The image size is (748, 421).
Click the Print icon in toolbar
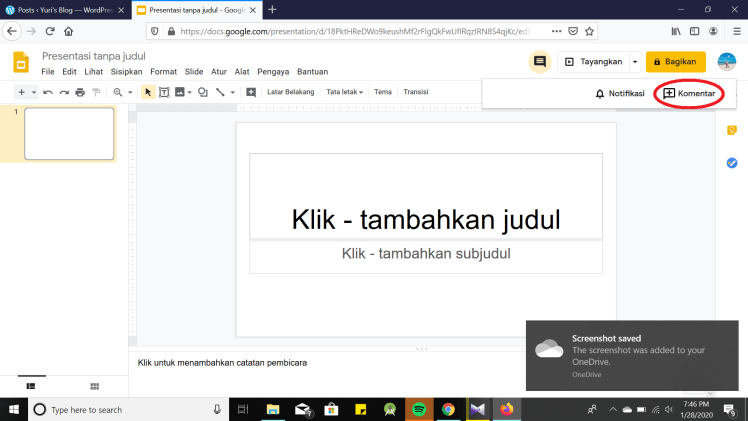click(80, 92)
